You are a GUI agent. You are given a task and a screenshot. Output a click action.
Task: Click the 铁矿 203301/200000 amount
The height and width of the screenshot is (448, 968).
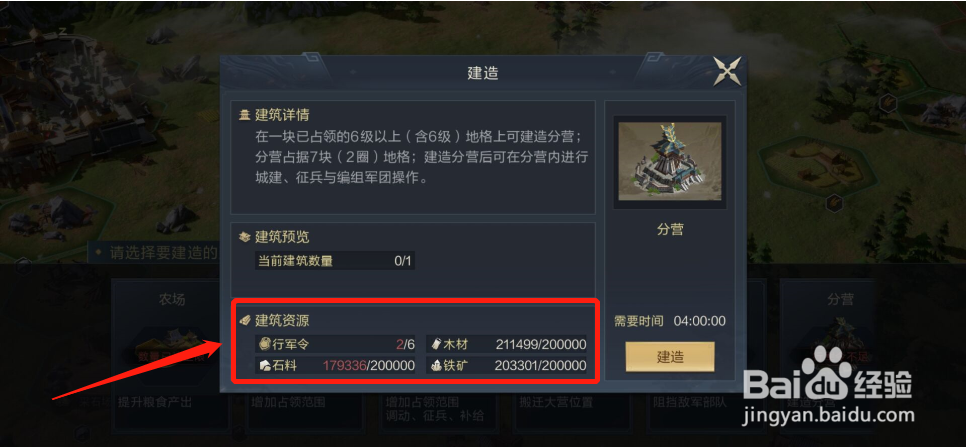pos(540,365)
